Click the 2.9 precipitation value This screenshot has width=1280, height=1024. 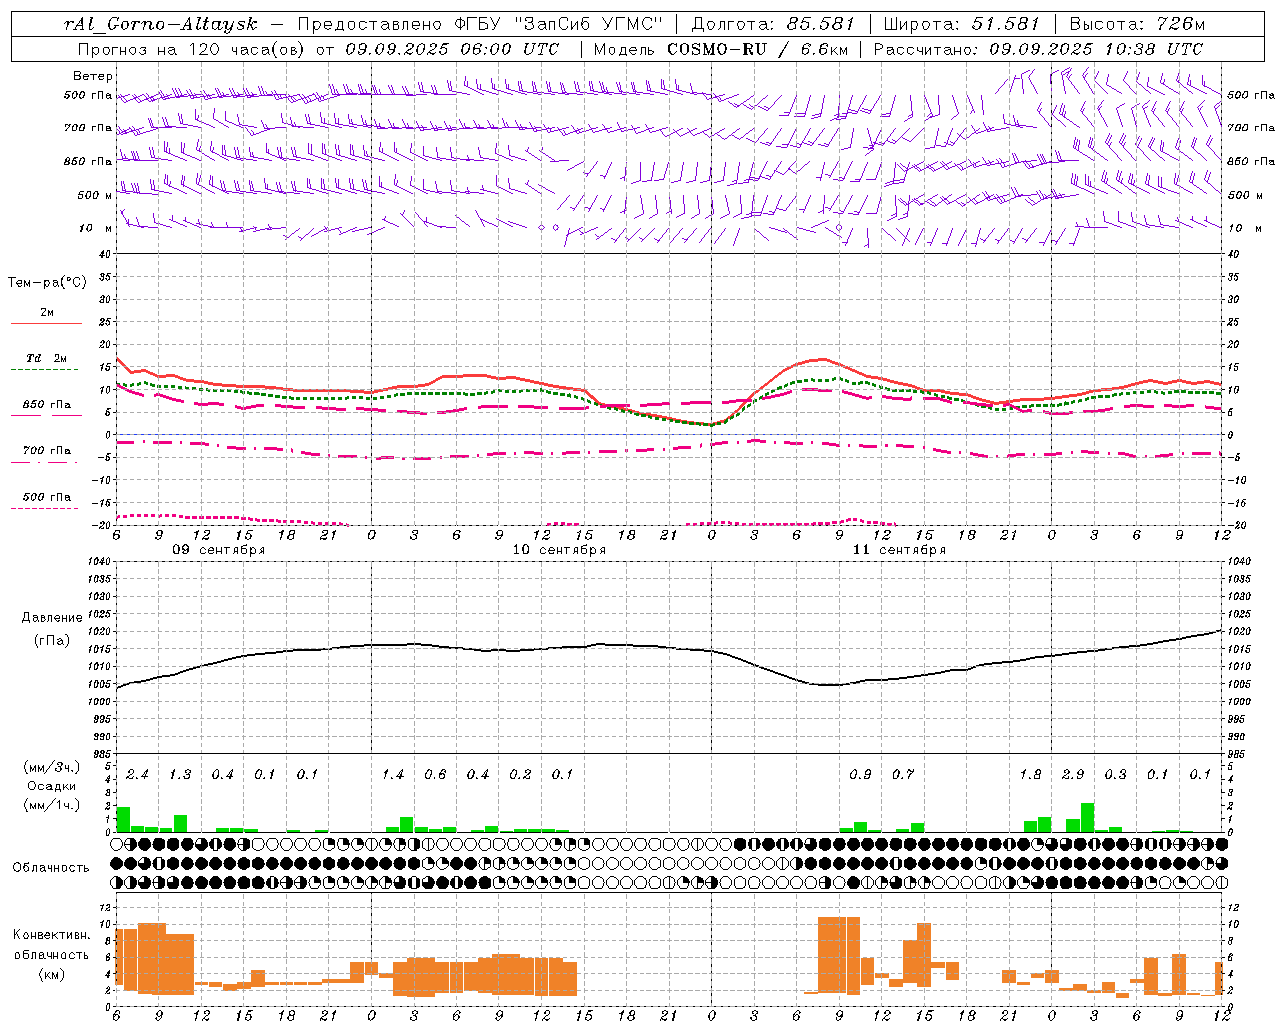pyautogui.click(x=1073, y=775)
